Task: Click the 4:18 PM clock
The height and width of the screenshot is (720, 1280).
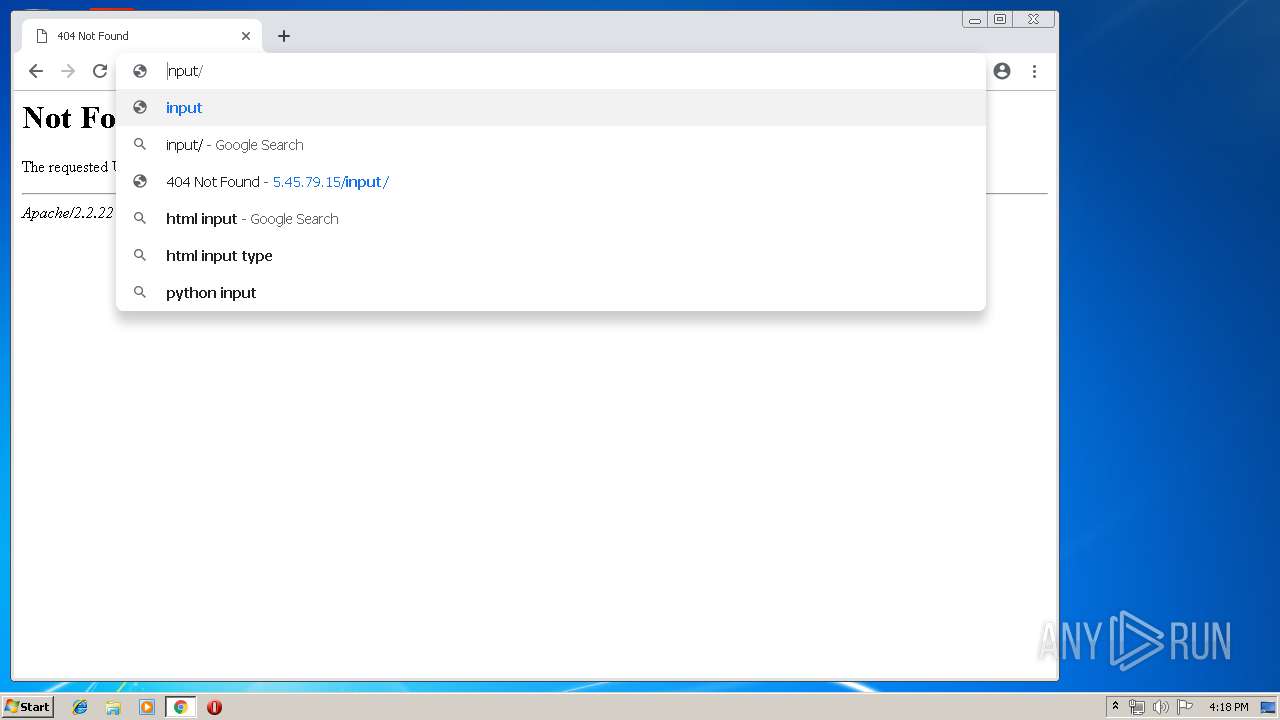Action: pos(1228,707)
